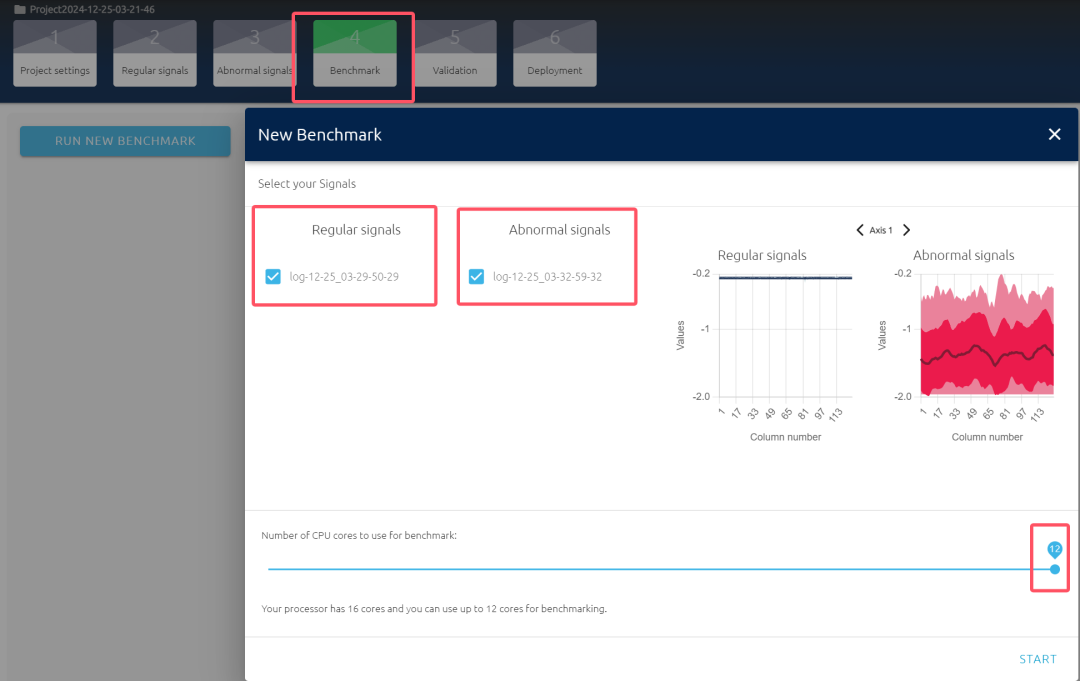
Task: Uncheck abnormal signal log-12-25_03-32-59-32
Action: (x=476, y=277)
